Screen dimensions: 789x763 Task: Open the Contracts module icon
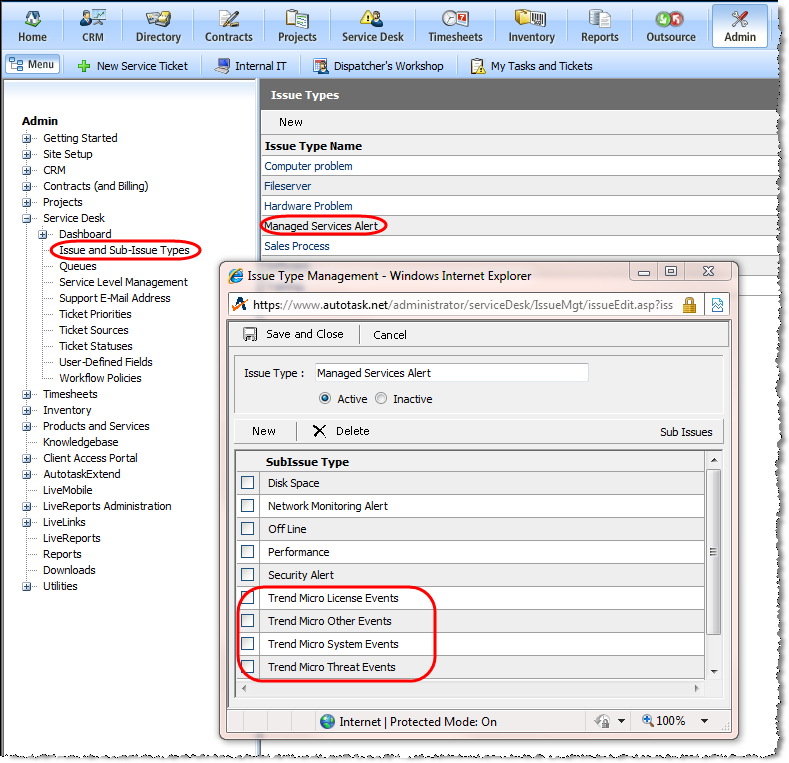point(229,19)
